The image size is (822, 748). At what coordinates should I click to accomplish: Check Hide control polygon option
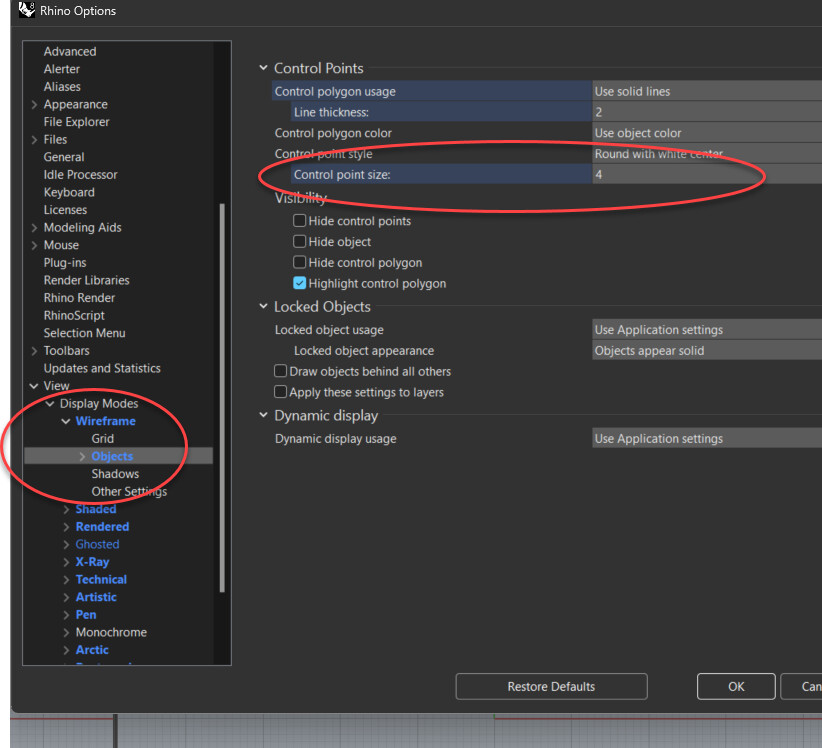tap(299, 262)
